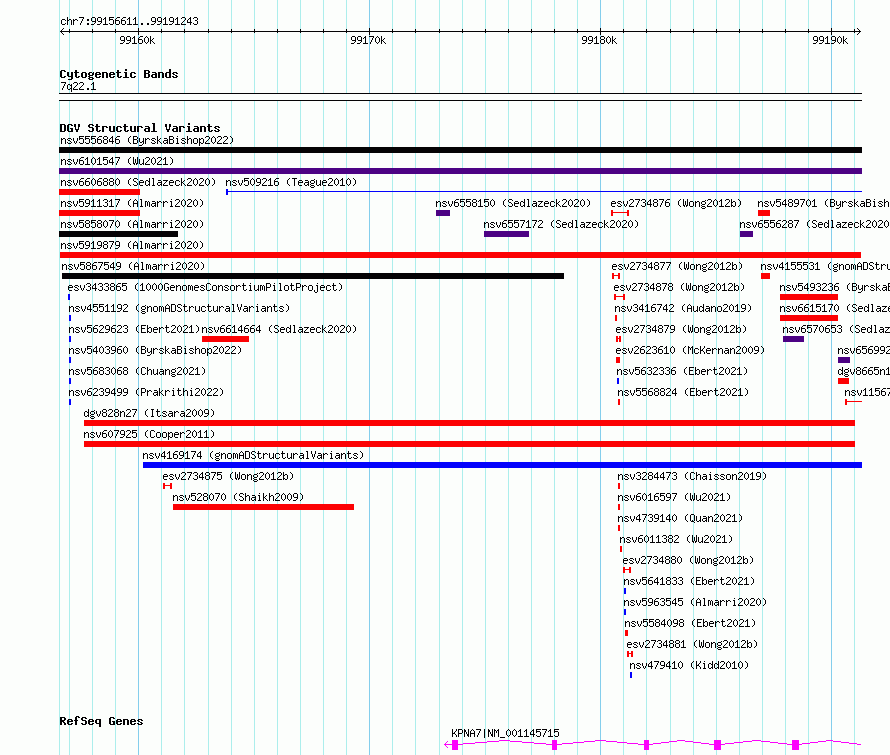Click the nsv5556846 black variant bar

(460, 150)
